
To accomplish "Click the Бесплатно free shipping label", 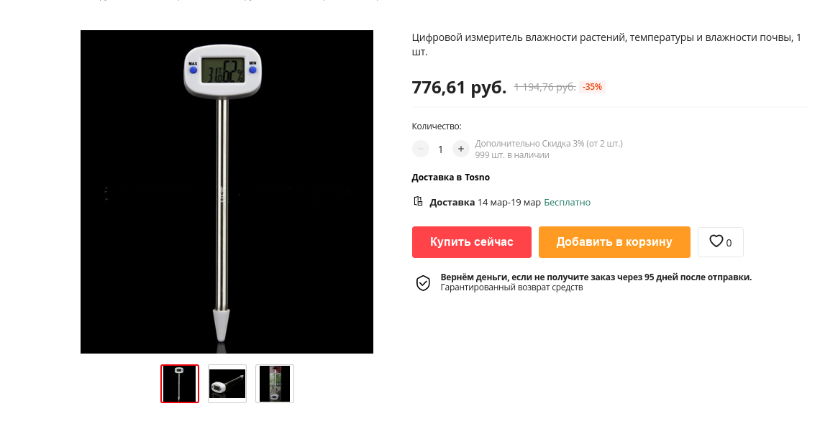I will pos(567,202).
